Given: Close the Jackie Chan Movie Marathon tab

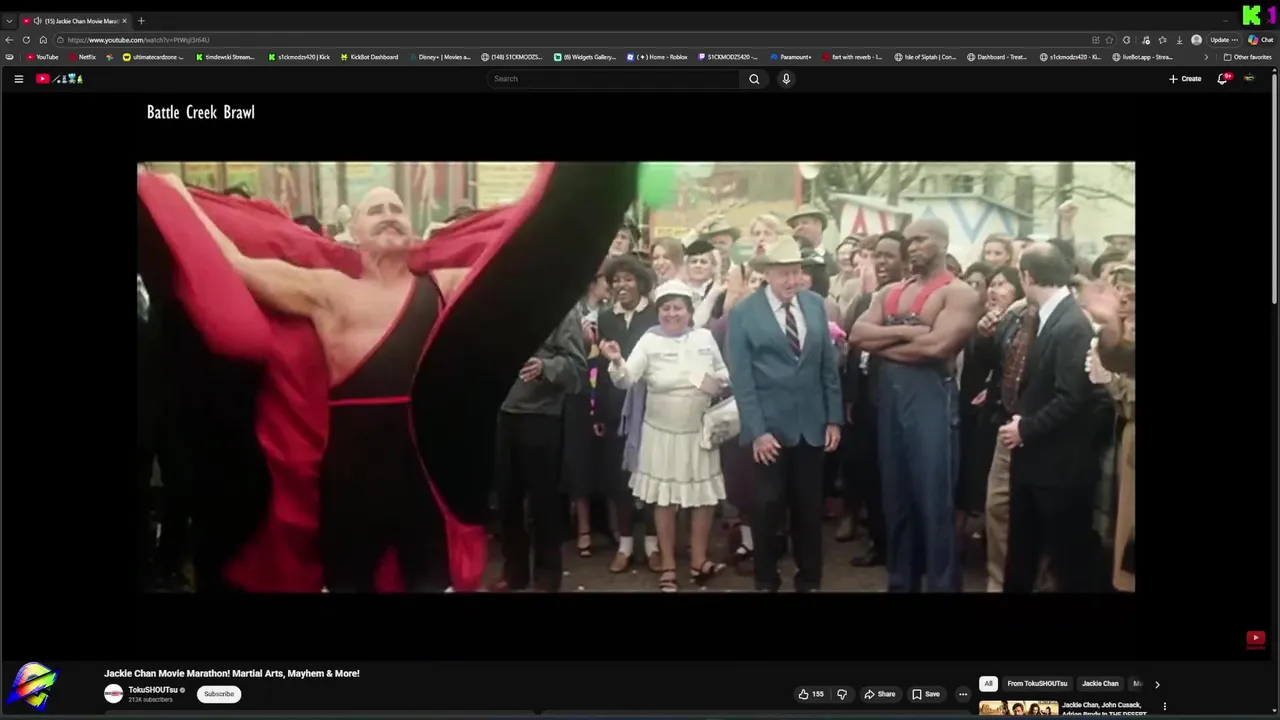Looking at the screenshot, I should coord(124,21).
